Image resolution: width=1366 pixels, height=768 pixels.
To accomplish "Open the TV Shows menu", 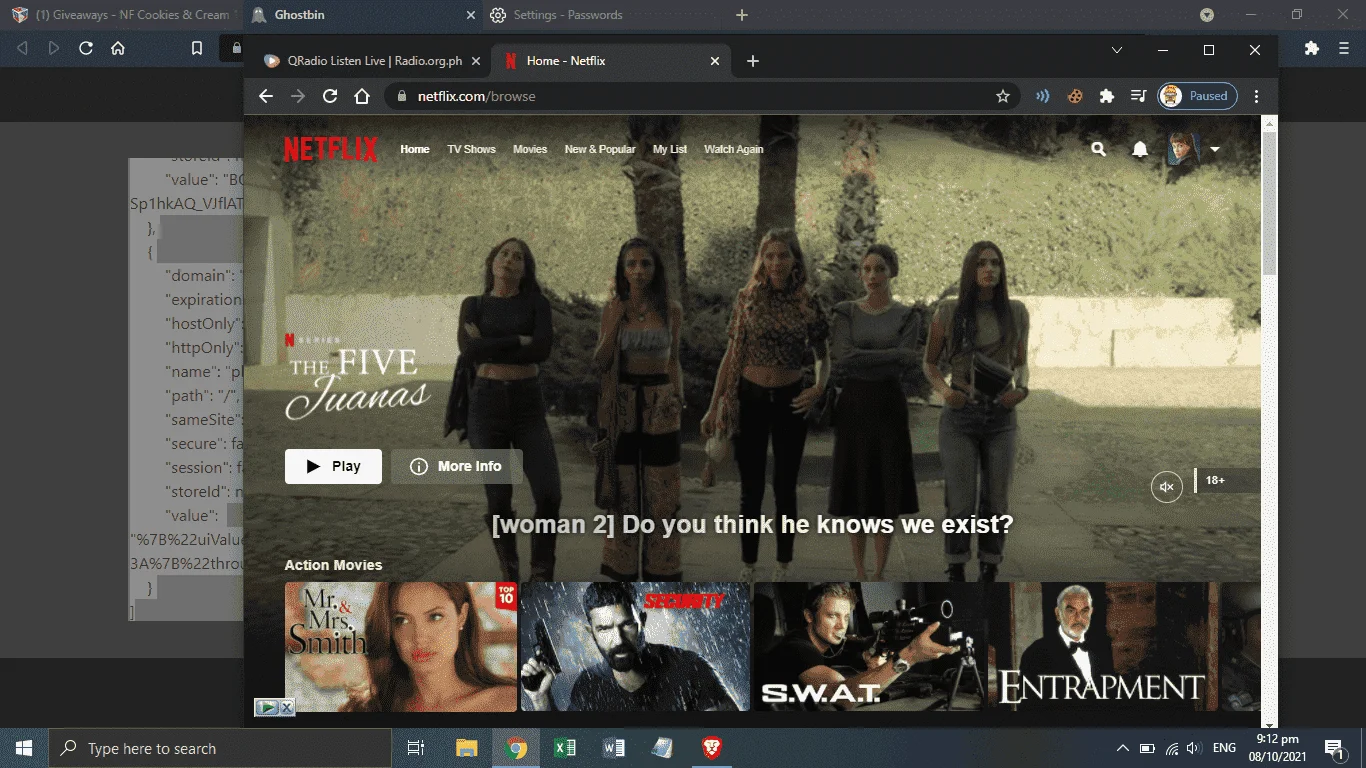I will pos(471,149).
